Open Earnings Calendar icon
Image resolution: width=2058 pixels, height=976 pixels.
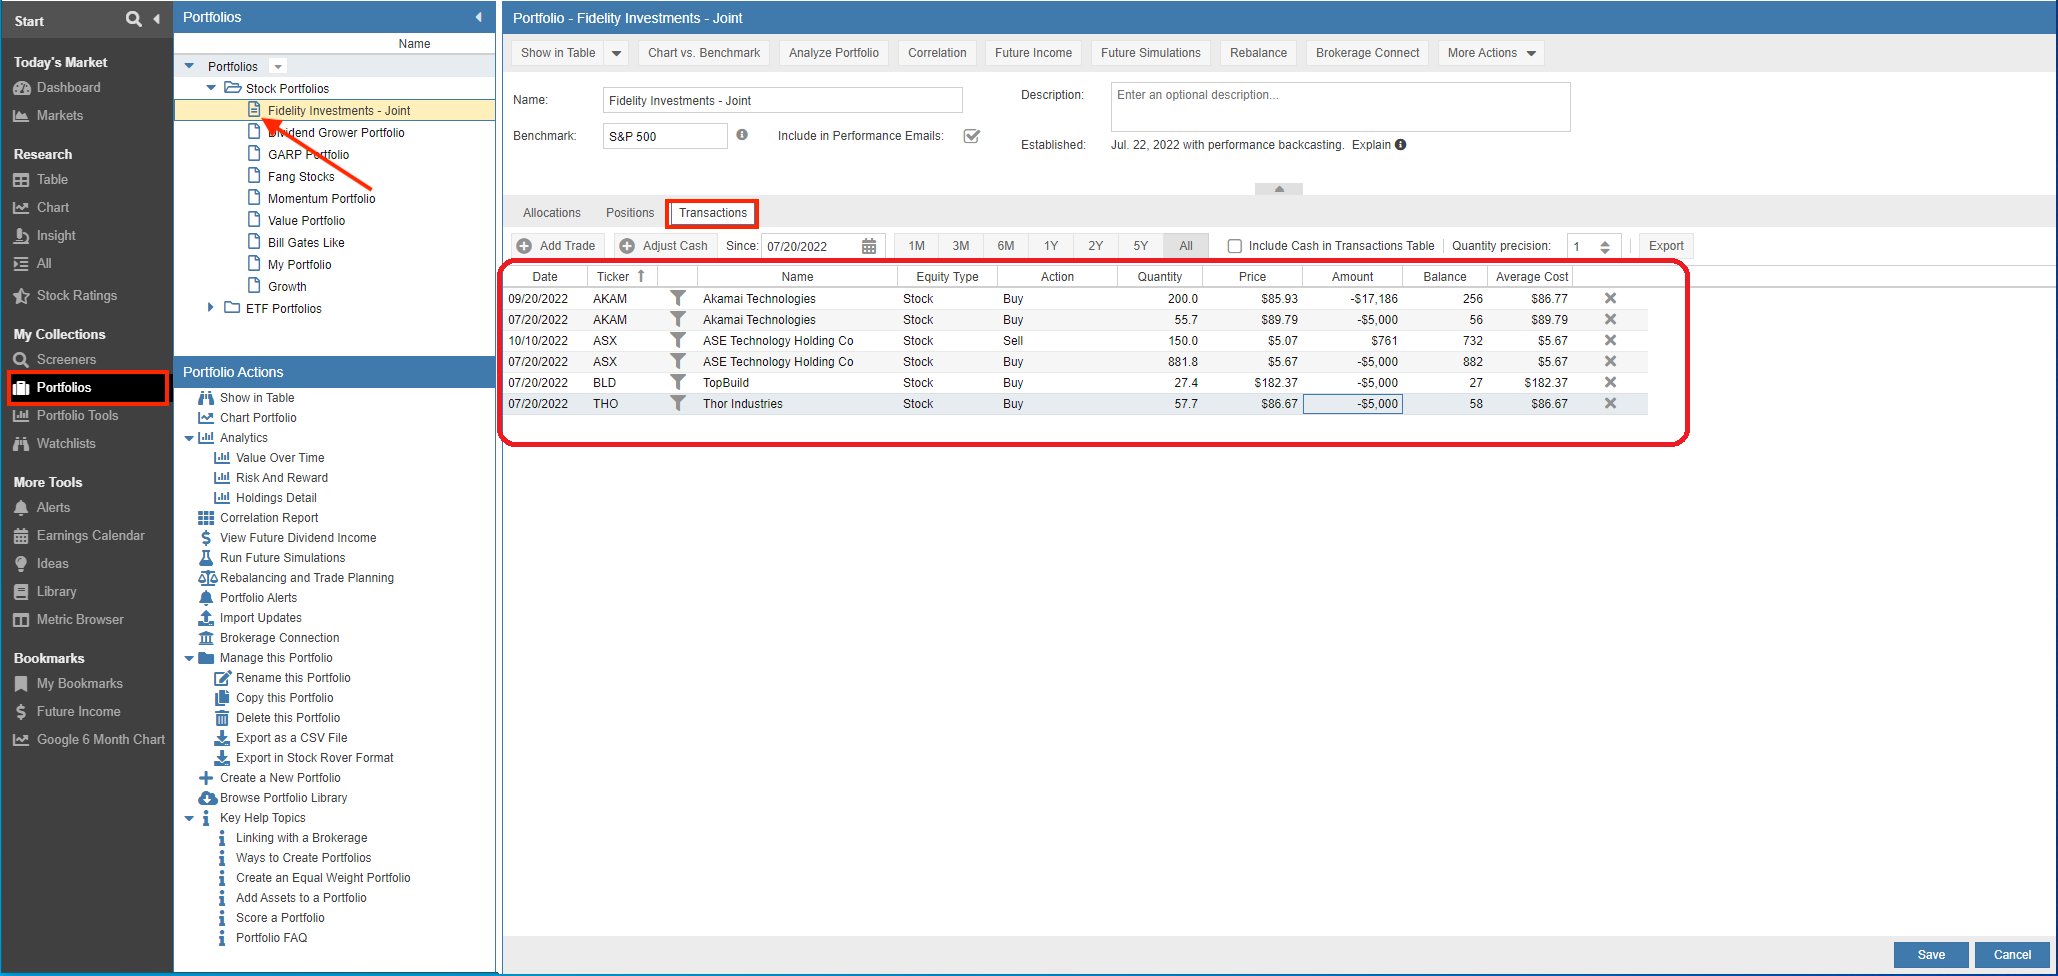click(x=21, y=536)
